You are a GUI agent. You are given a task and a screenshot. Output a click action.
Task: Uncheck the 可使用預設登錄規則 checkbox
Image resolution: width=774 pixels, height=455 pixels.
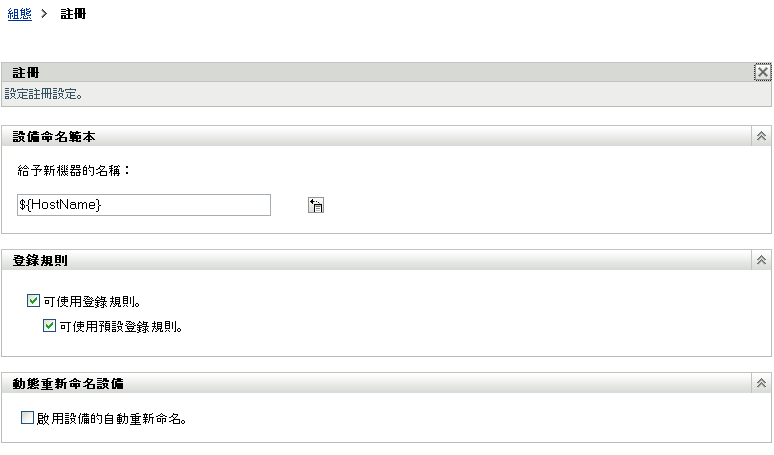click(49, 325)
